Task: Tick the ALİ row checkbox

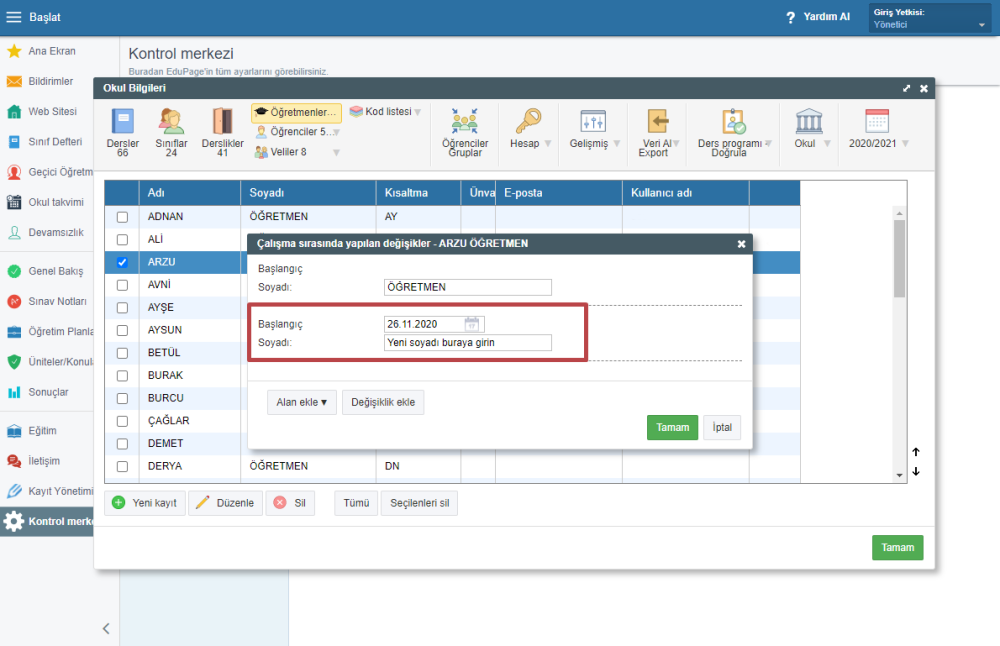Action: point(122,240)
